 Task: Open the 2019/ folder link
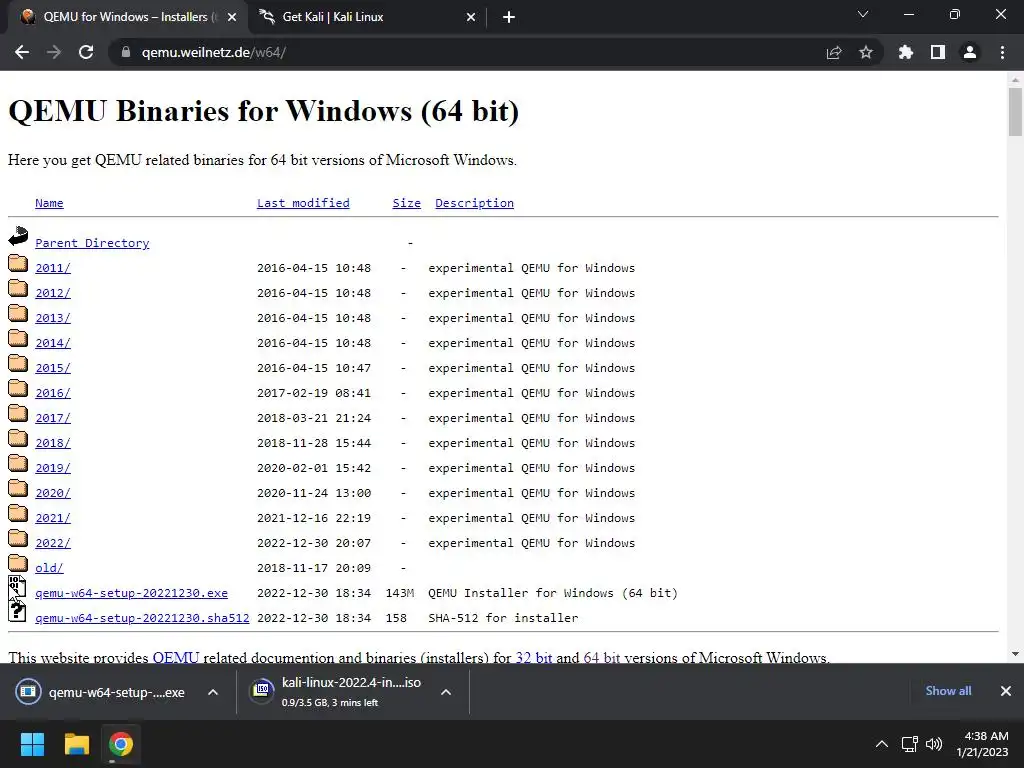53,468
